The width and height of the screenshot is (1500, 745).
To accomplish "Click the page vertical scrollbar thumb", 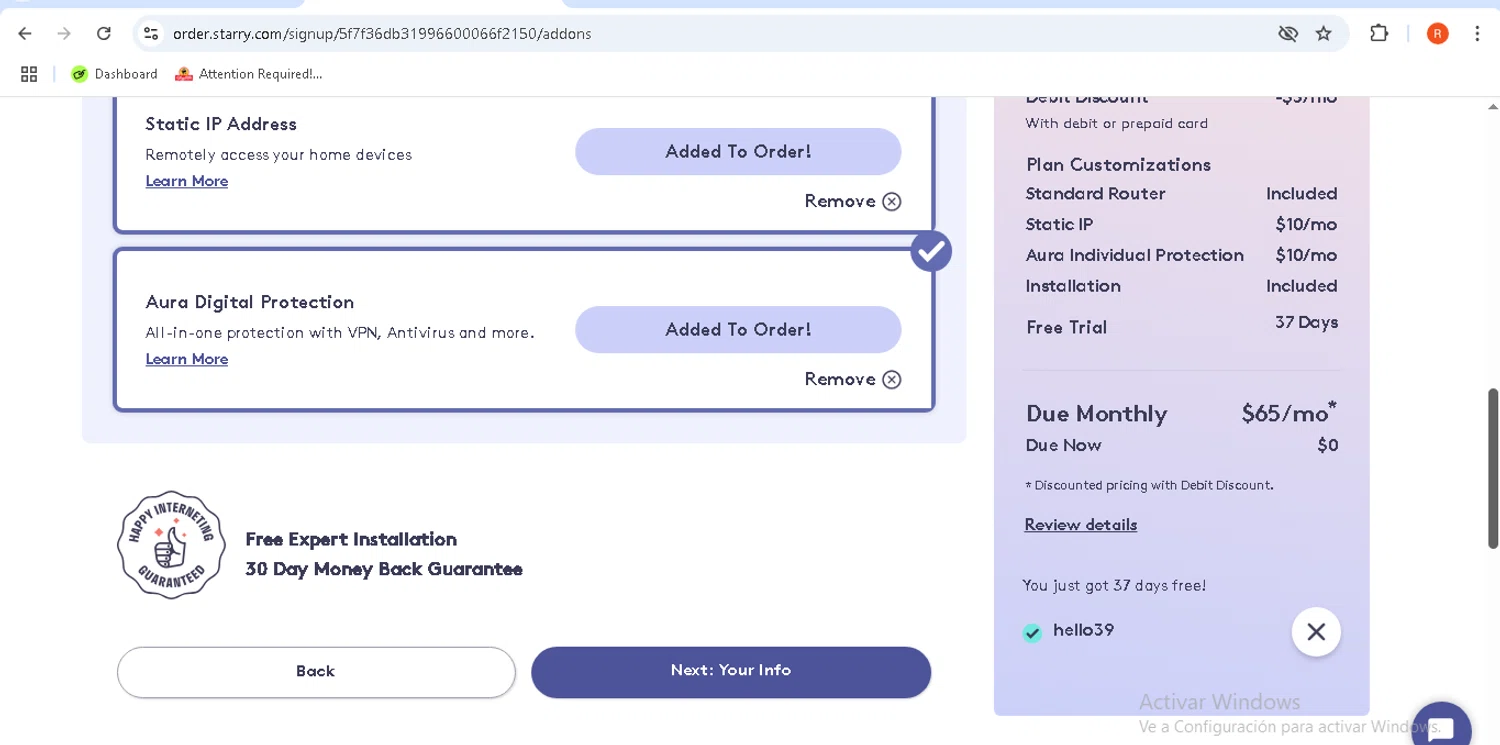I will tap(1493, 468).
